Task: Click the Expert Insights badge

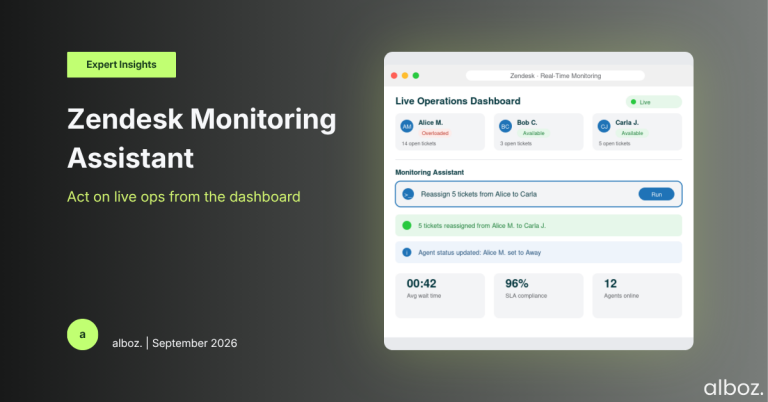Action: [121, 65]
